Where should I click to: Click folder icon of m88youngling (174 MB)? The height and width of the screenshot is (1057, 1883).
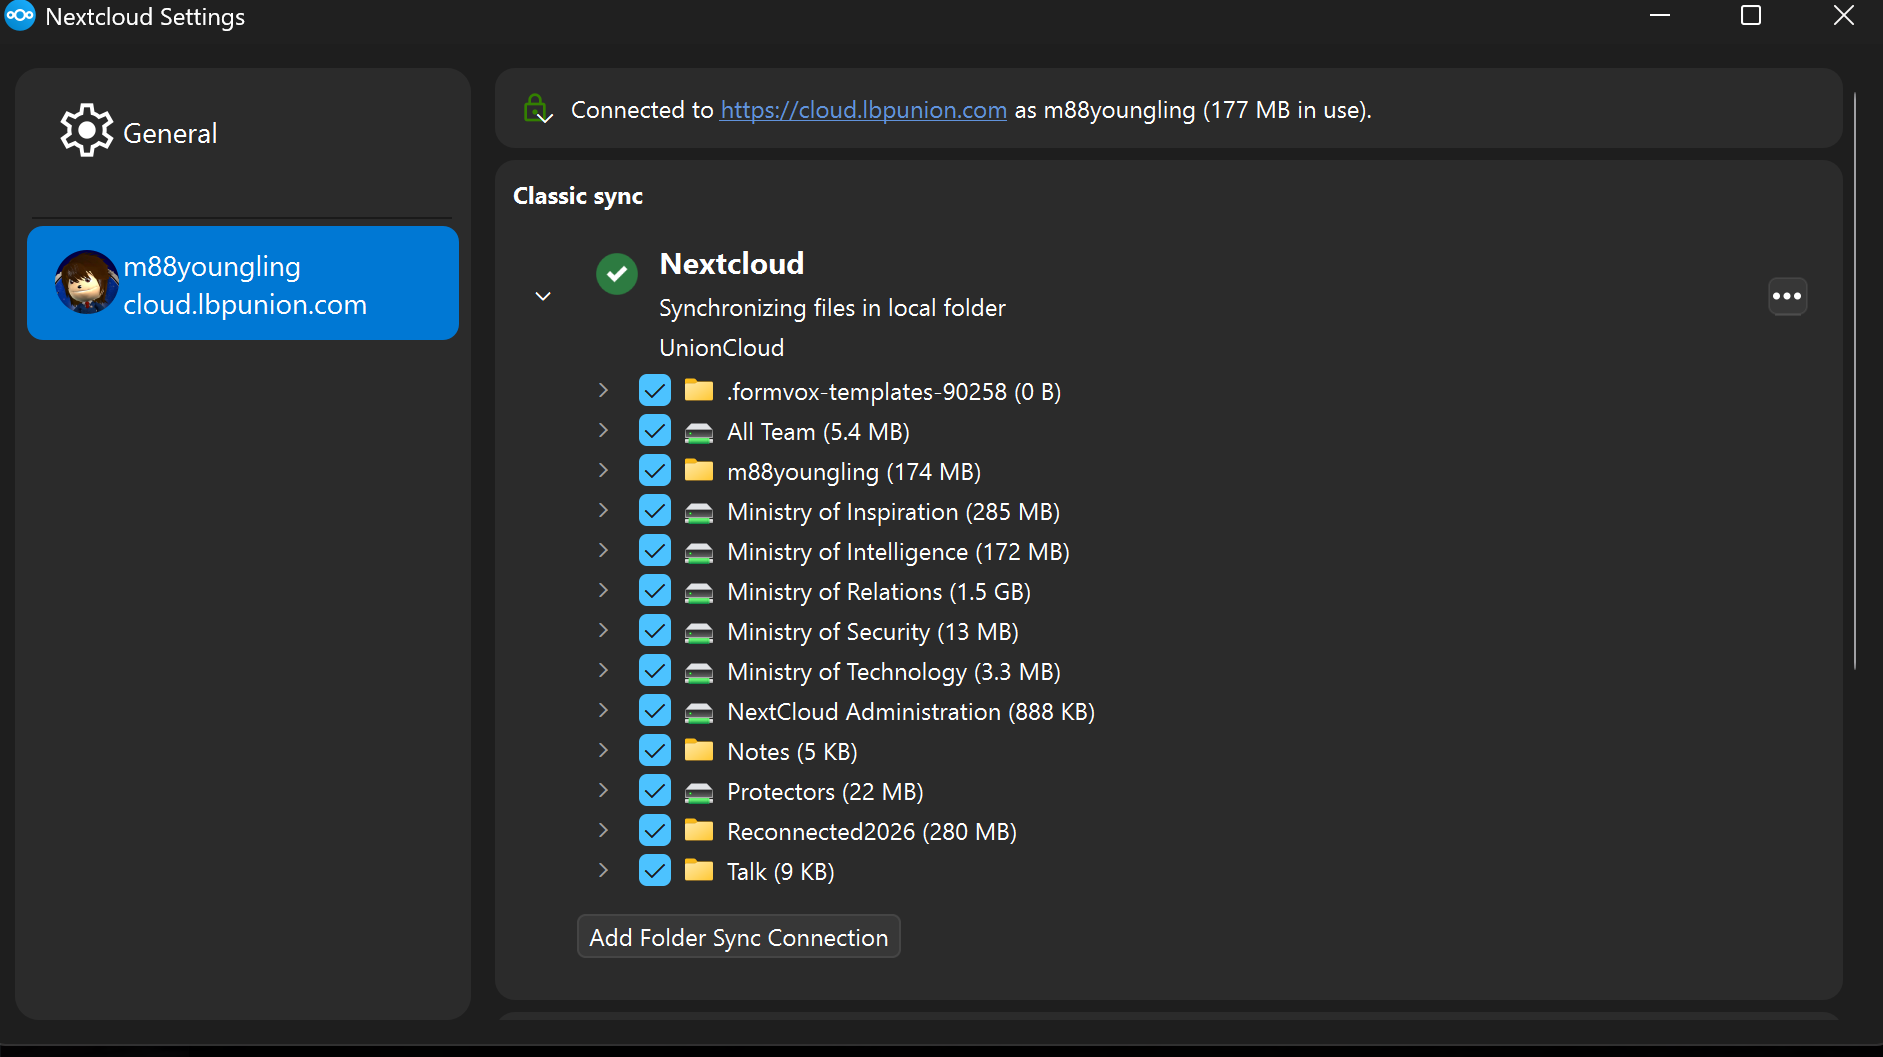699,470
